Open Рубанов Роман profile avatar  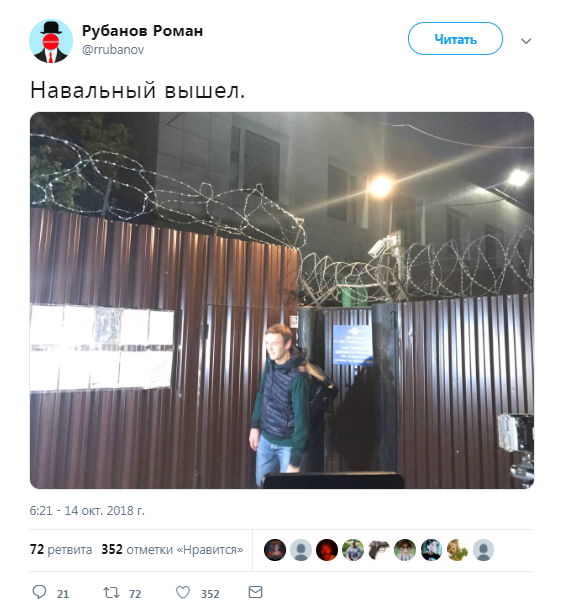[51, 41]
